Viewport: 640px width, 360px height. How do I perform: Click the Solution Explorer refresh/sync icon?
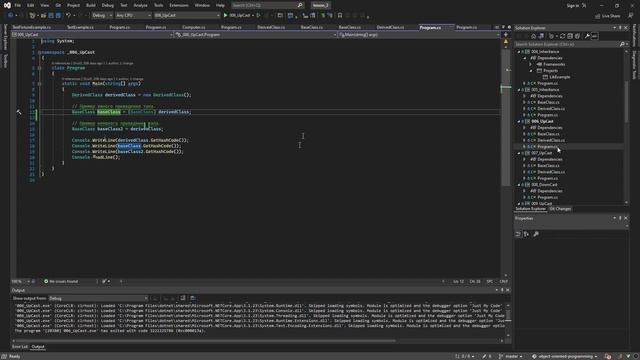[x=562, y=36]
